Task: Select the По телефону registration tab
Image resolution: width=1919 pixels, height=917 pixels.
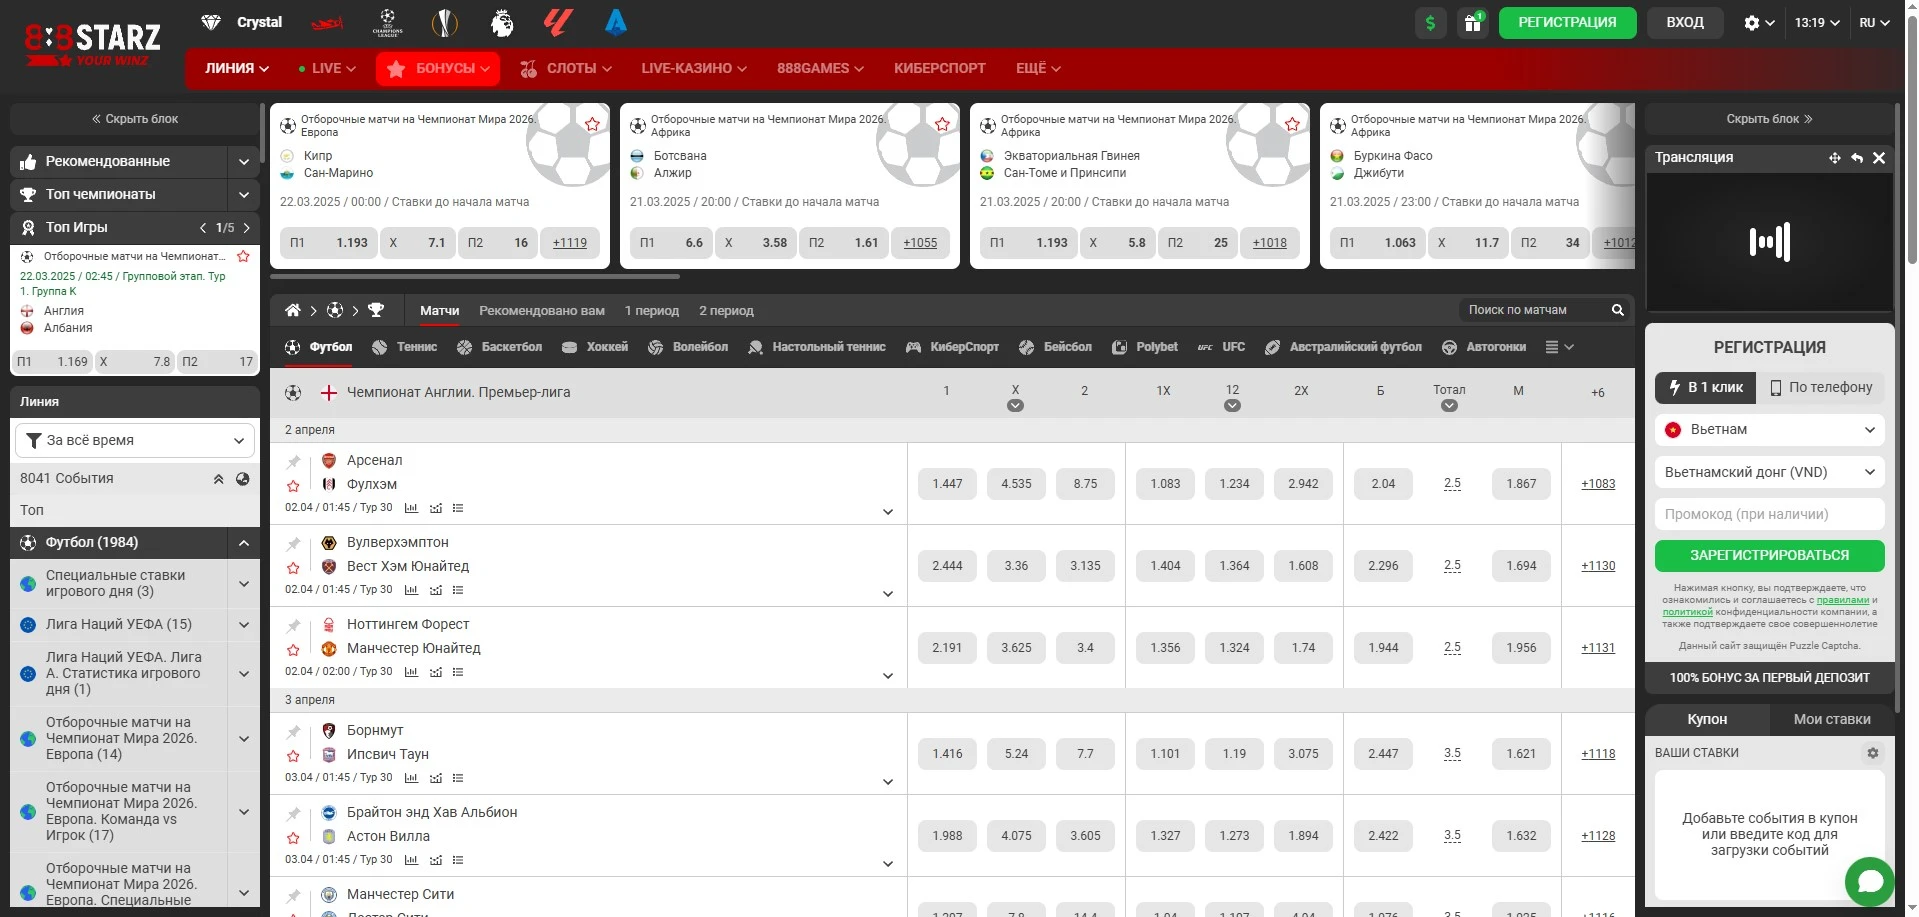Action: 1820,387
